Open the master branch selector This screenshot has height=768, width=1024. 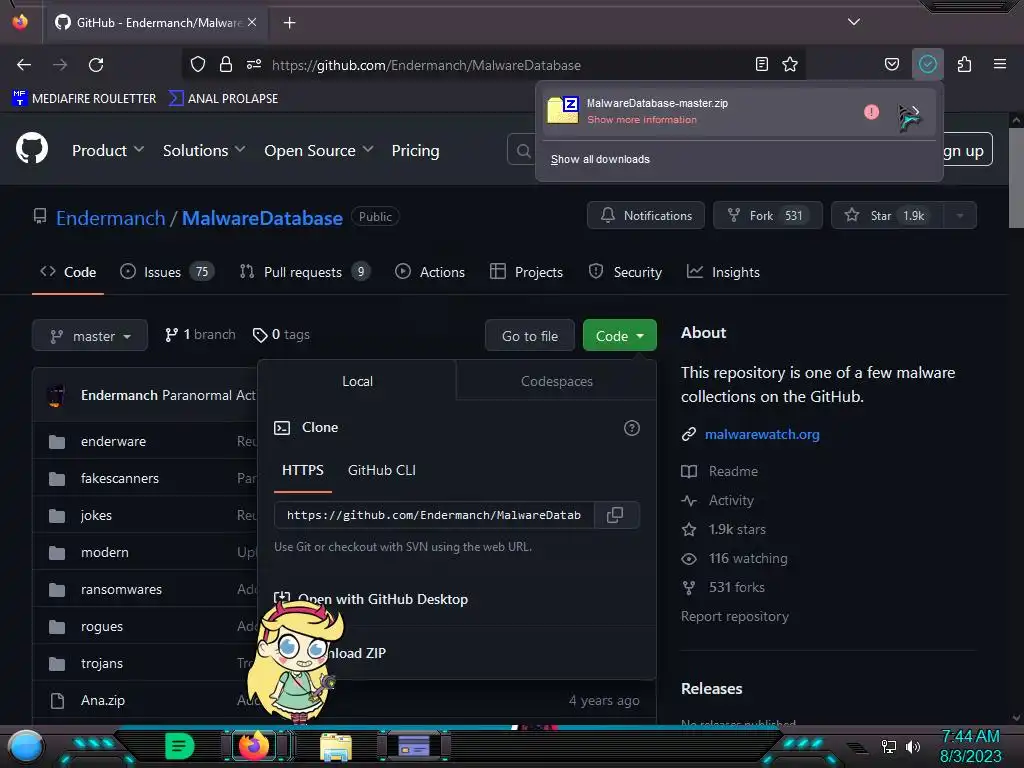(90, 336)
